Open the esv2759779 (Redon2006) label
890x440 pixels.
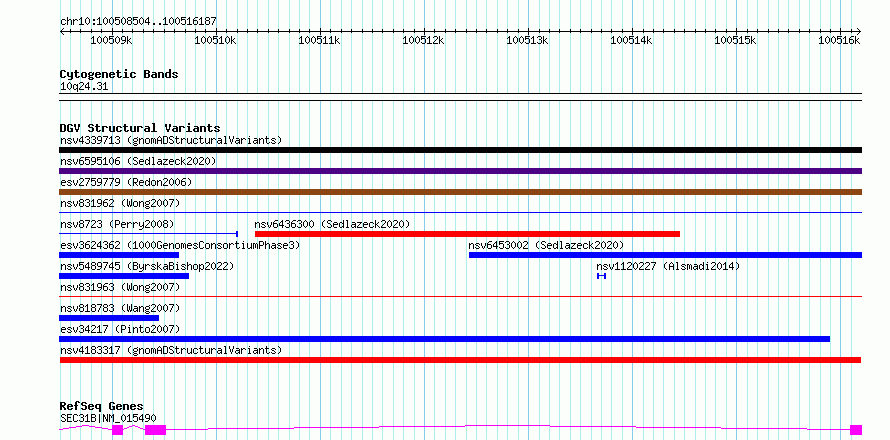pos(126,182)
